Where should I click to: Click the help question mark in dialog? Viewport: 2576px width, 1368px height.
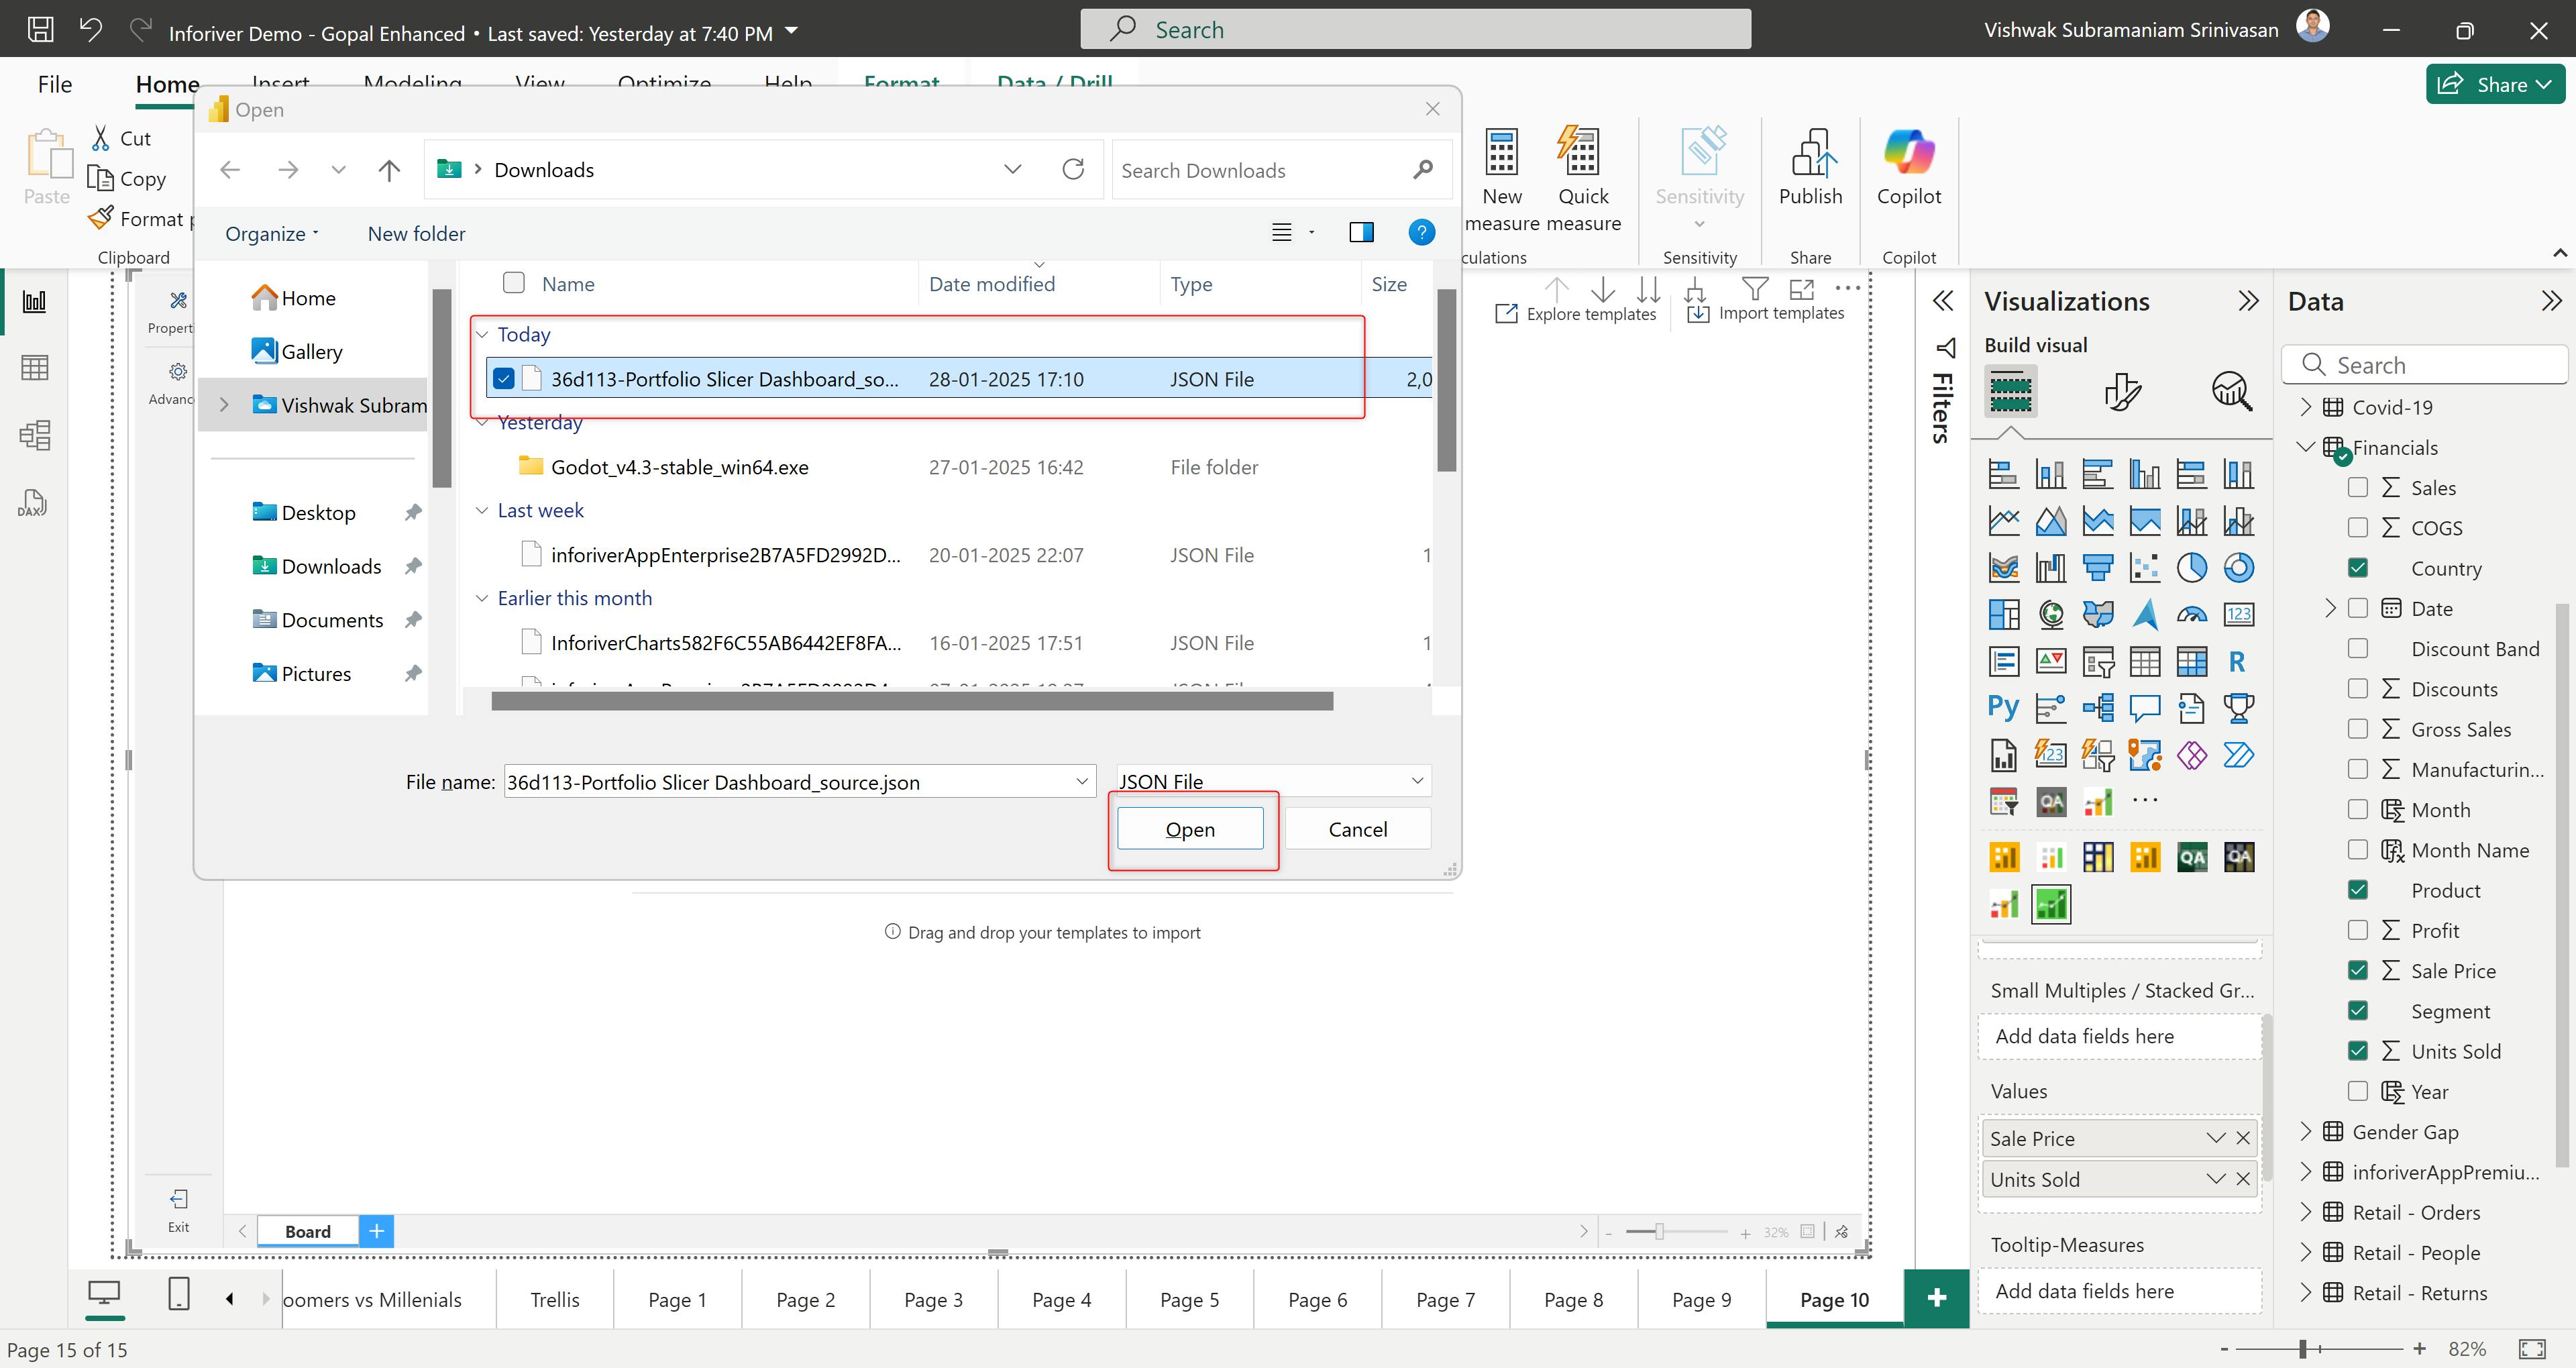tap(1421, 233)
